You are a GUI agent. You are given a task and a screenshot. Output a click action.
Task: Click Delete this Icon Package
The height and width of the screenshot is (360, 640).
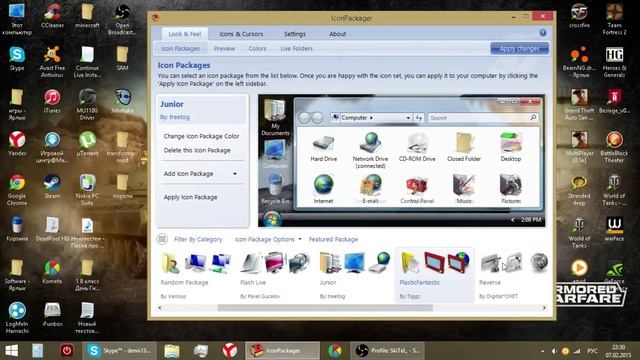coord(197,150)
